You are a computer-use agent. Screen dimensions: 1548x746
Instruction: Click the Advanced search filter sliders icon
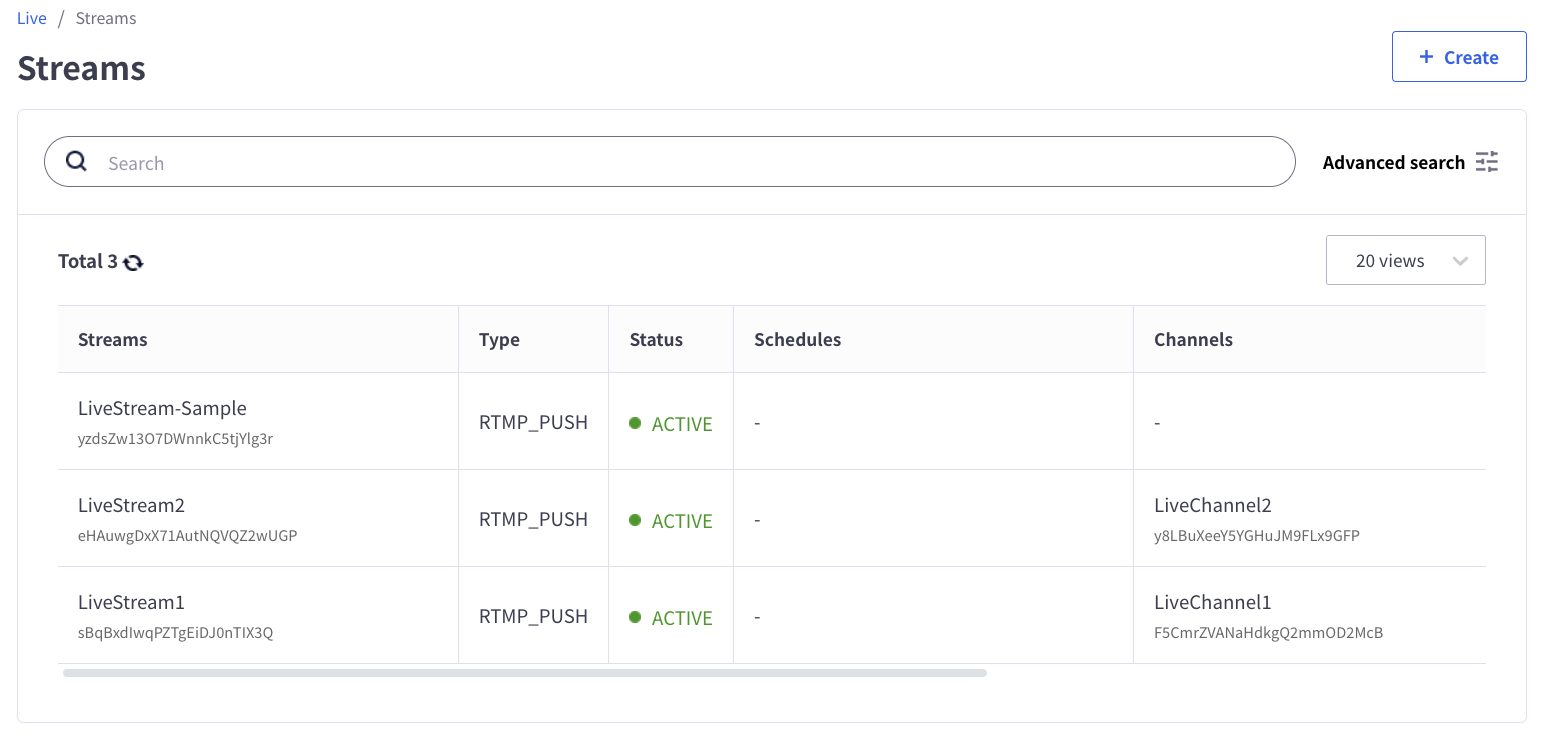[x=1487, y=162]
